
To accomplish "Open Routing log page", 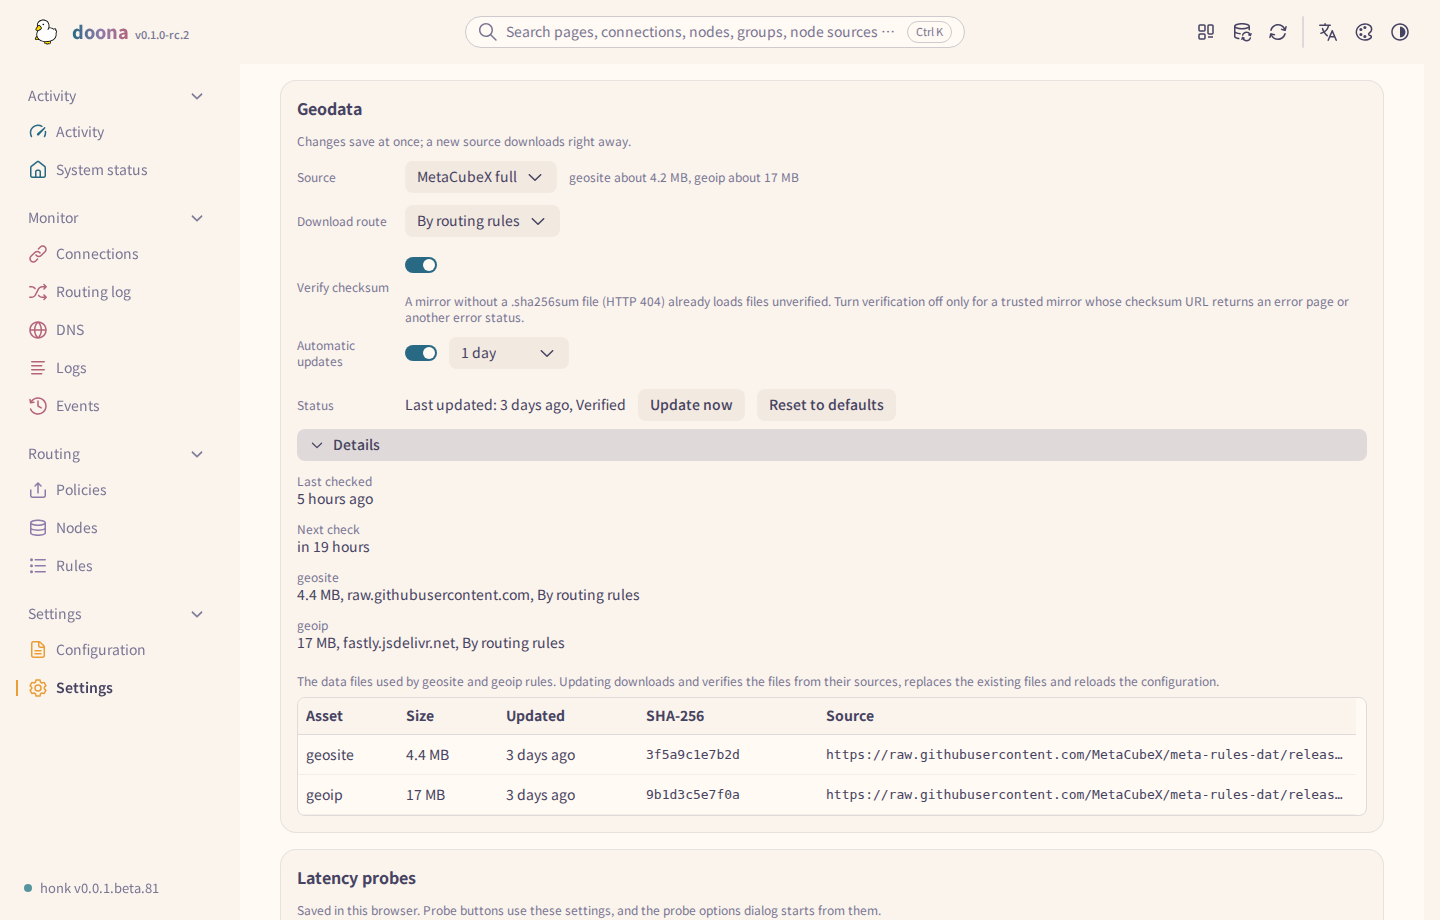I will coord(118,292).
